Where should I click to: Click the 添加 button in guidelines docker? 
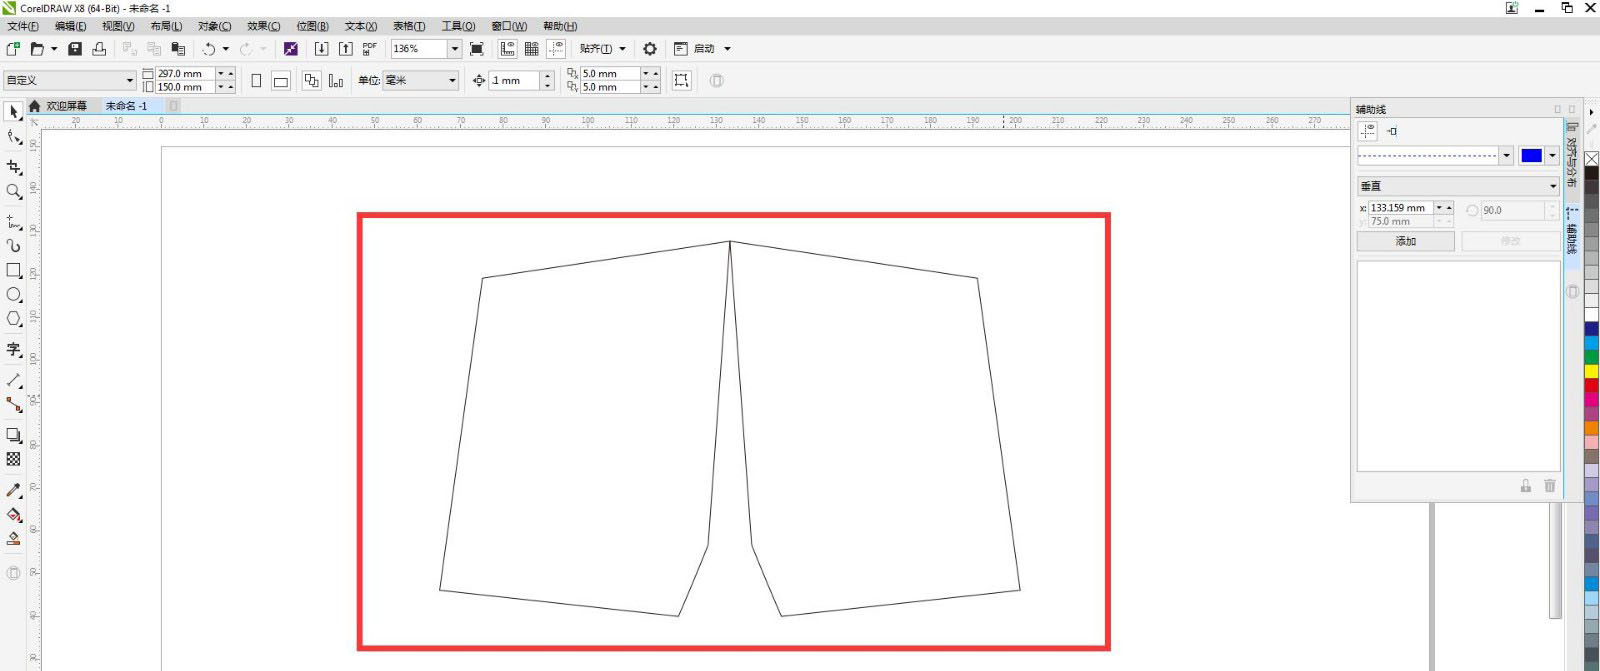1405,241
